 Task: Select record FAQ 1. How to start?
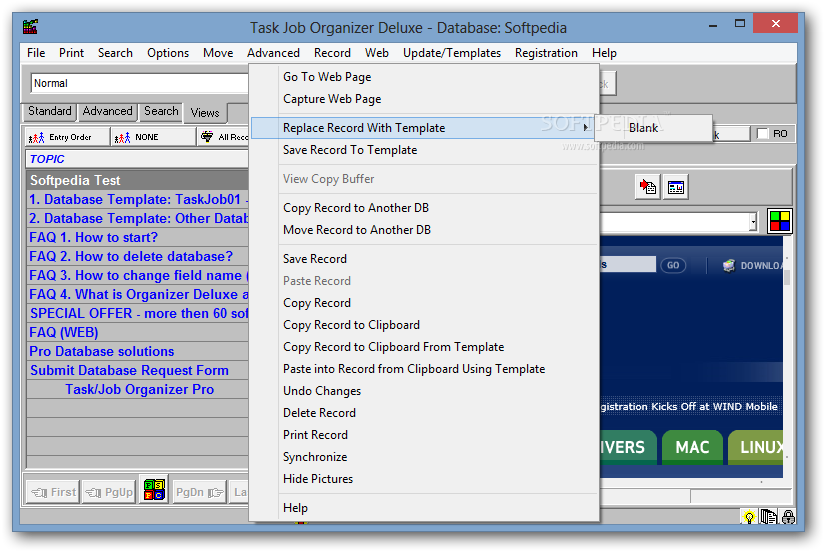[x=137, y=237]
